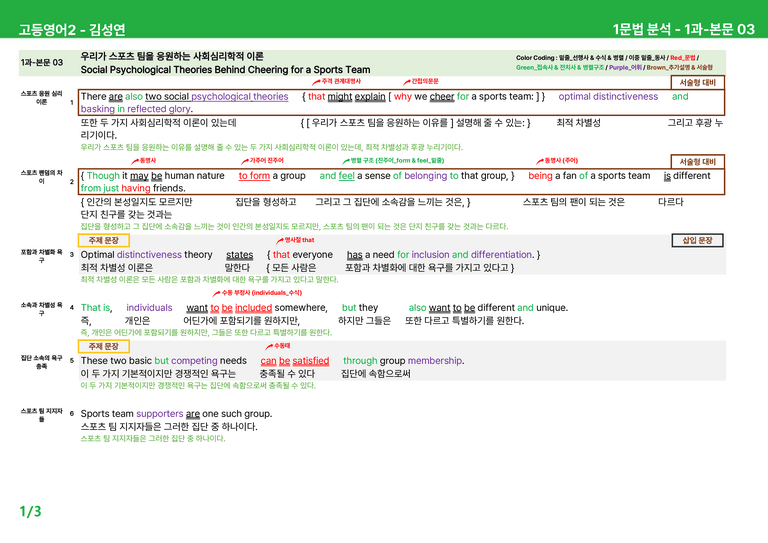Click the green translation under sentence 1
The height and width of the screenshot is (543, 768).
(271, 147)
